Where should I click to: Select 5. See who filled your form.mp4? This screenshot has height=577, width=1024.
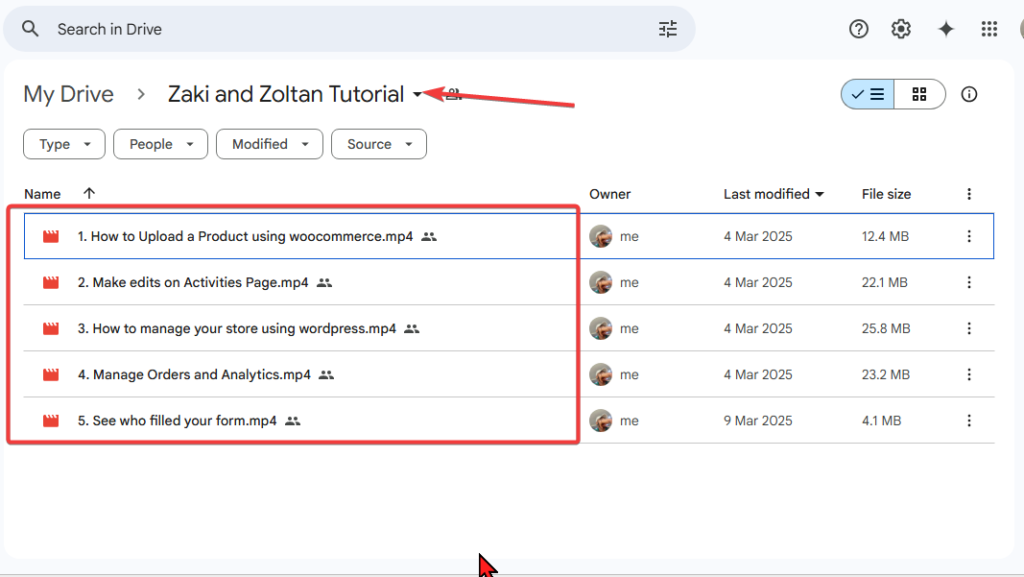(x=178, y=421)
